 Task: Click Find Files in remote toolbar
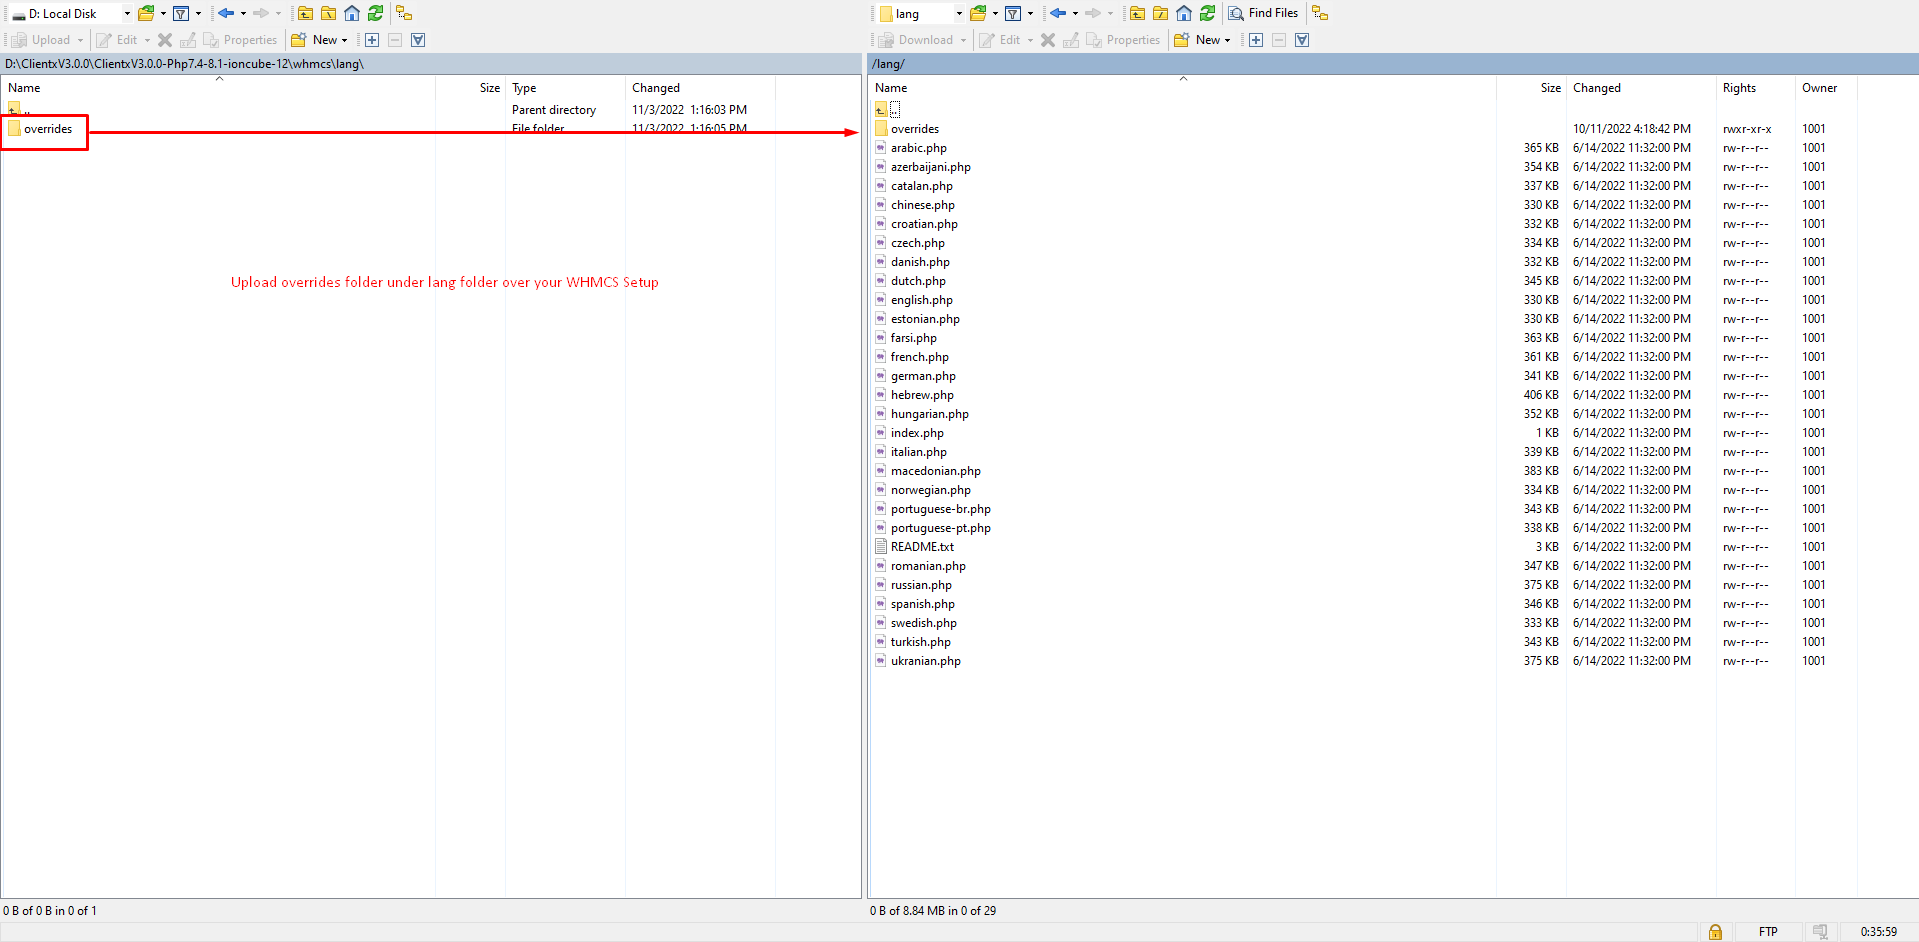pos(1263,13)
